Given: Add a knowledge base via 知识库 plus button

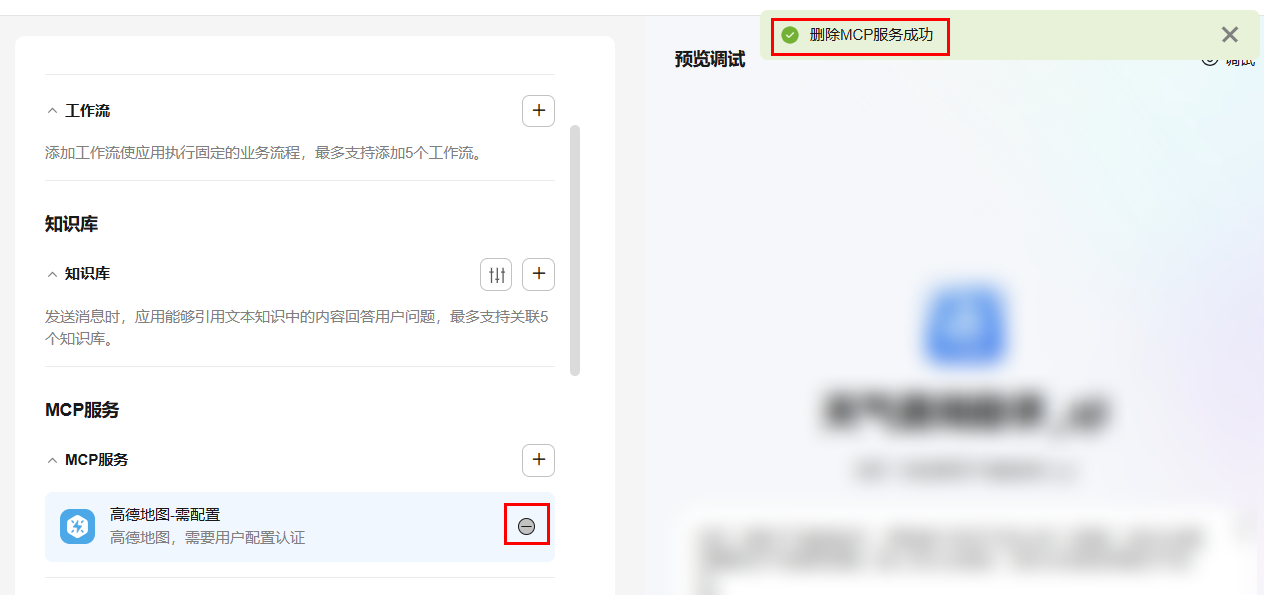Looking at the screenshot, I should coord(538,274).
